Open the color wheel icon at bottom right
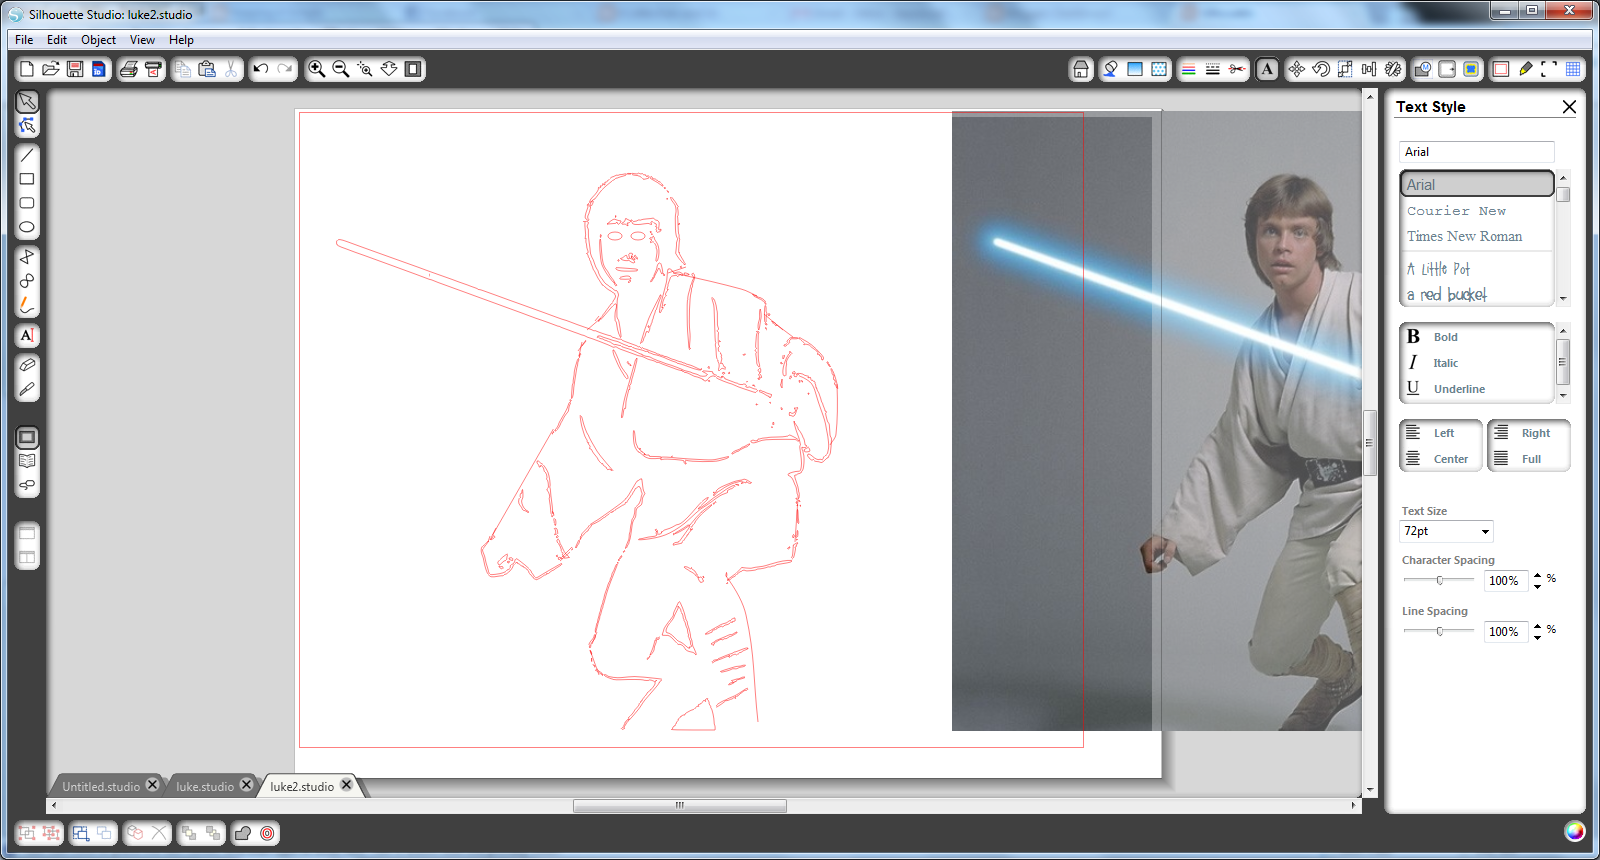1600x860 pixels. [1575, 831]
